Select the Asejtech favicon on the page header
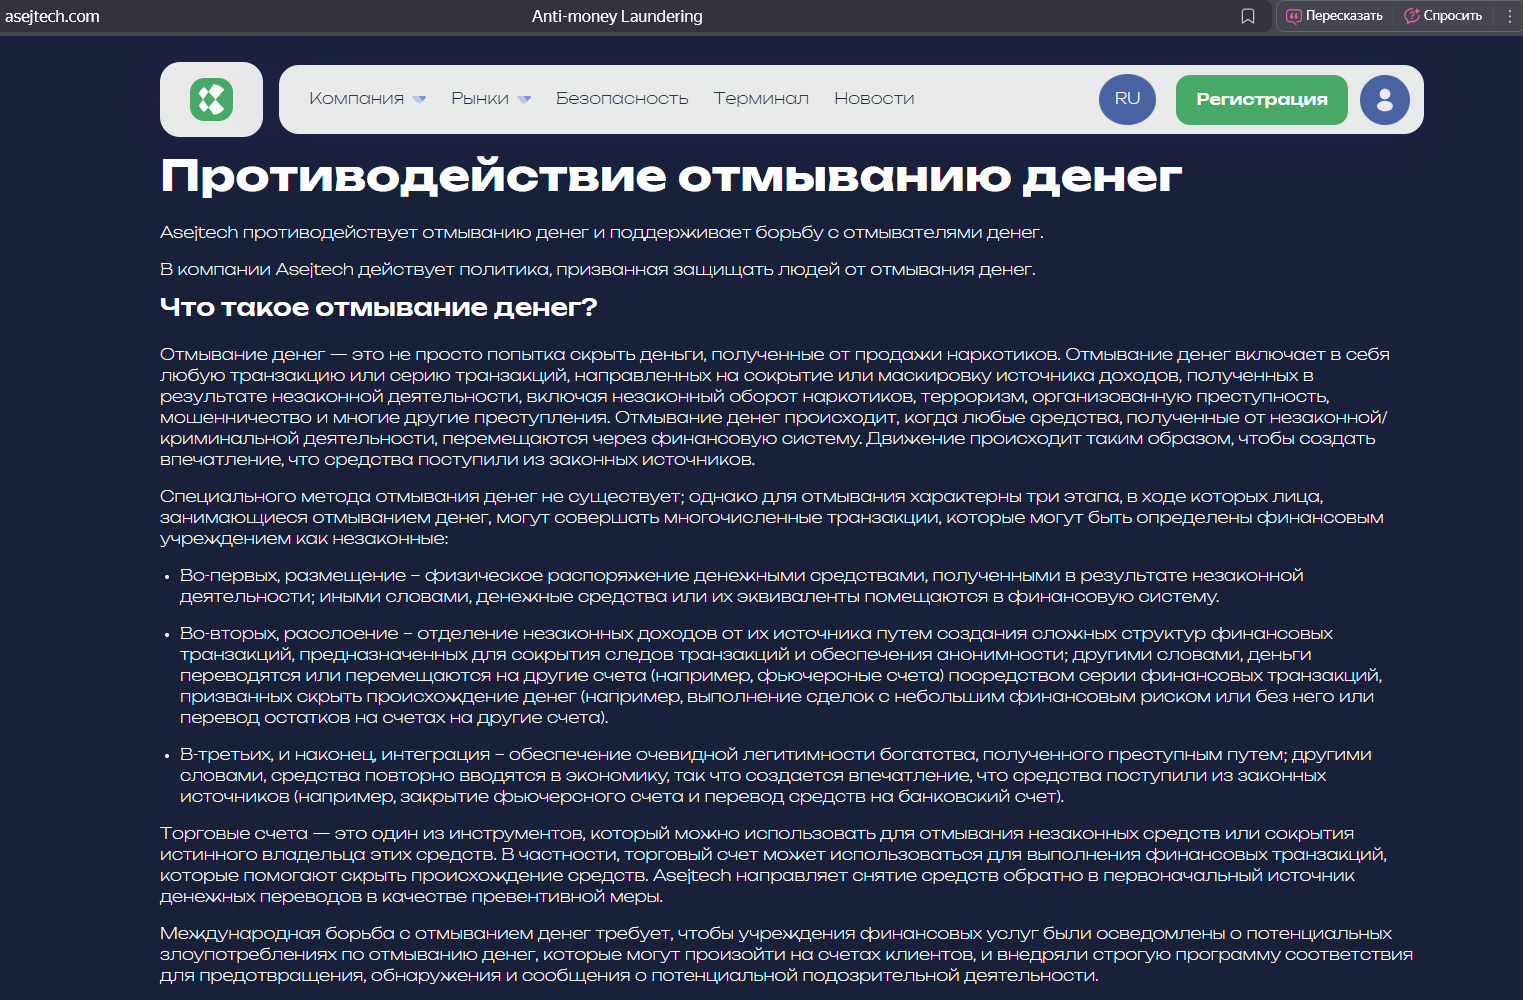 click(210, 99)
